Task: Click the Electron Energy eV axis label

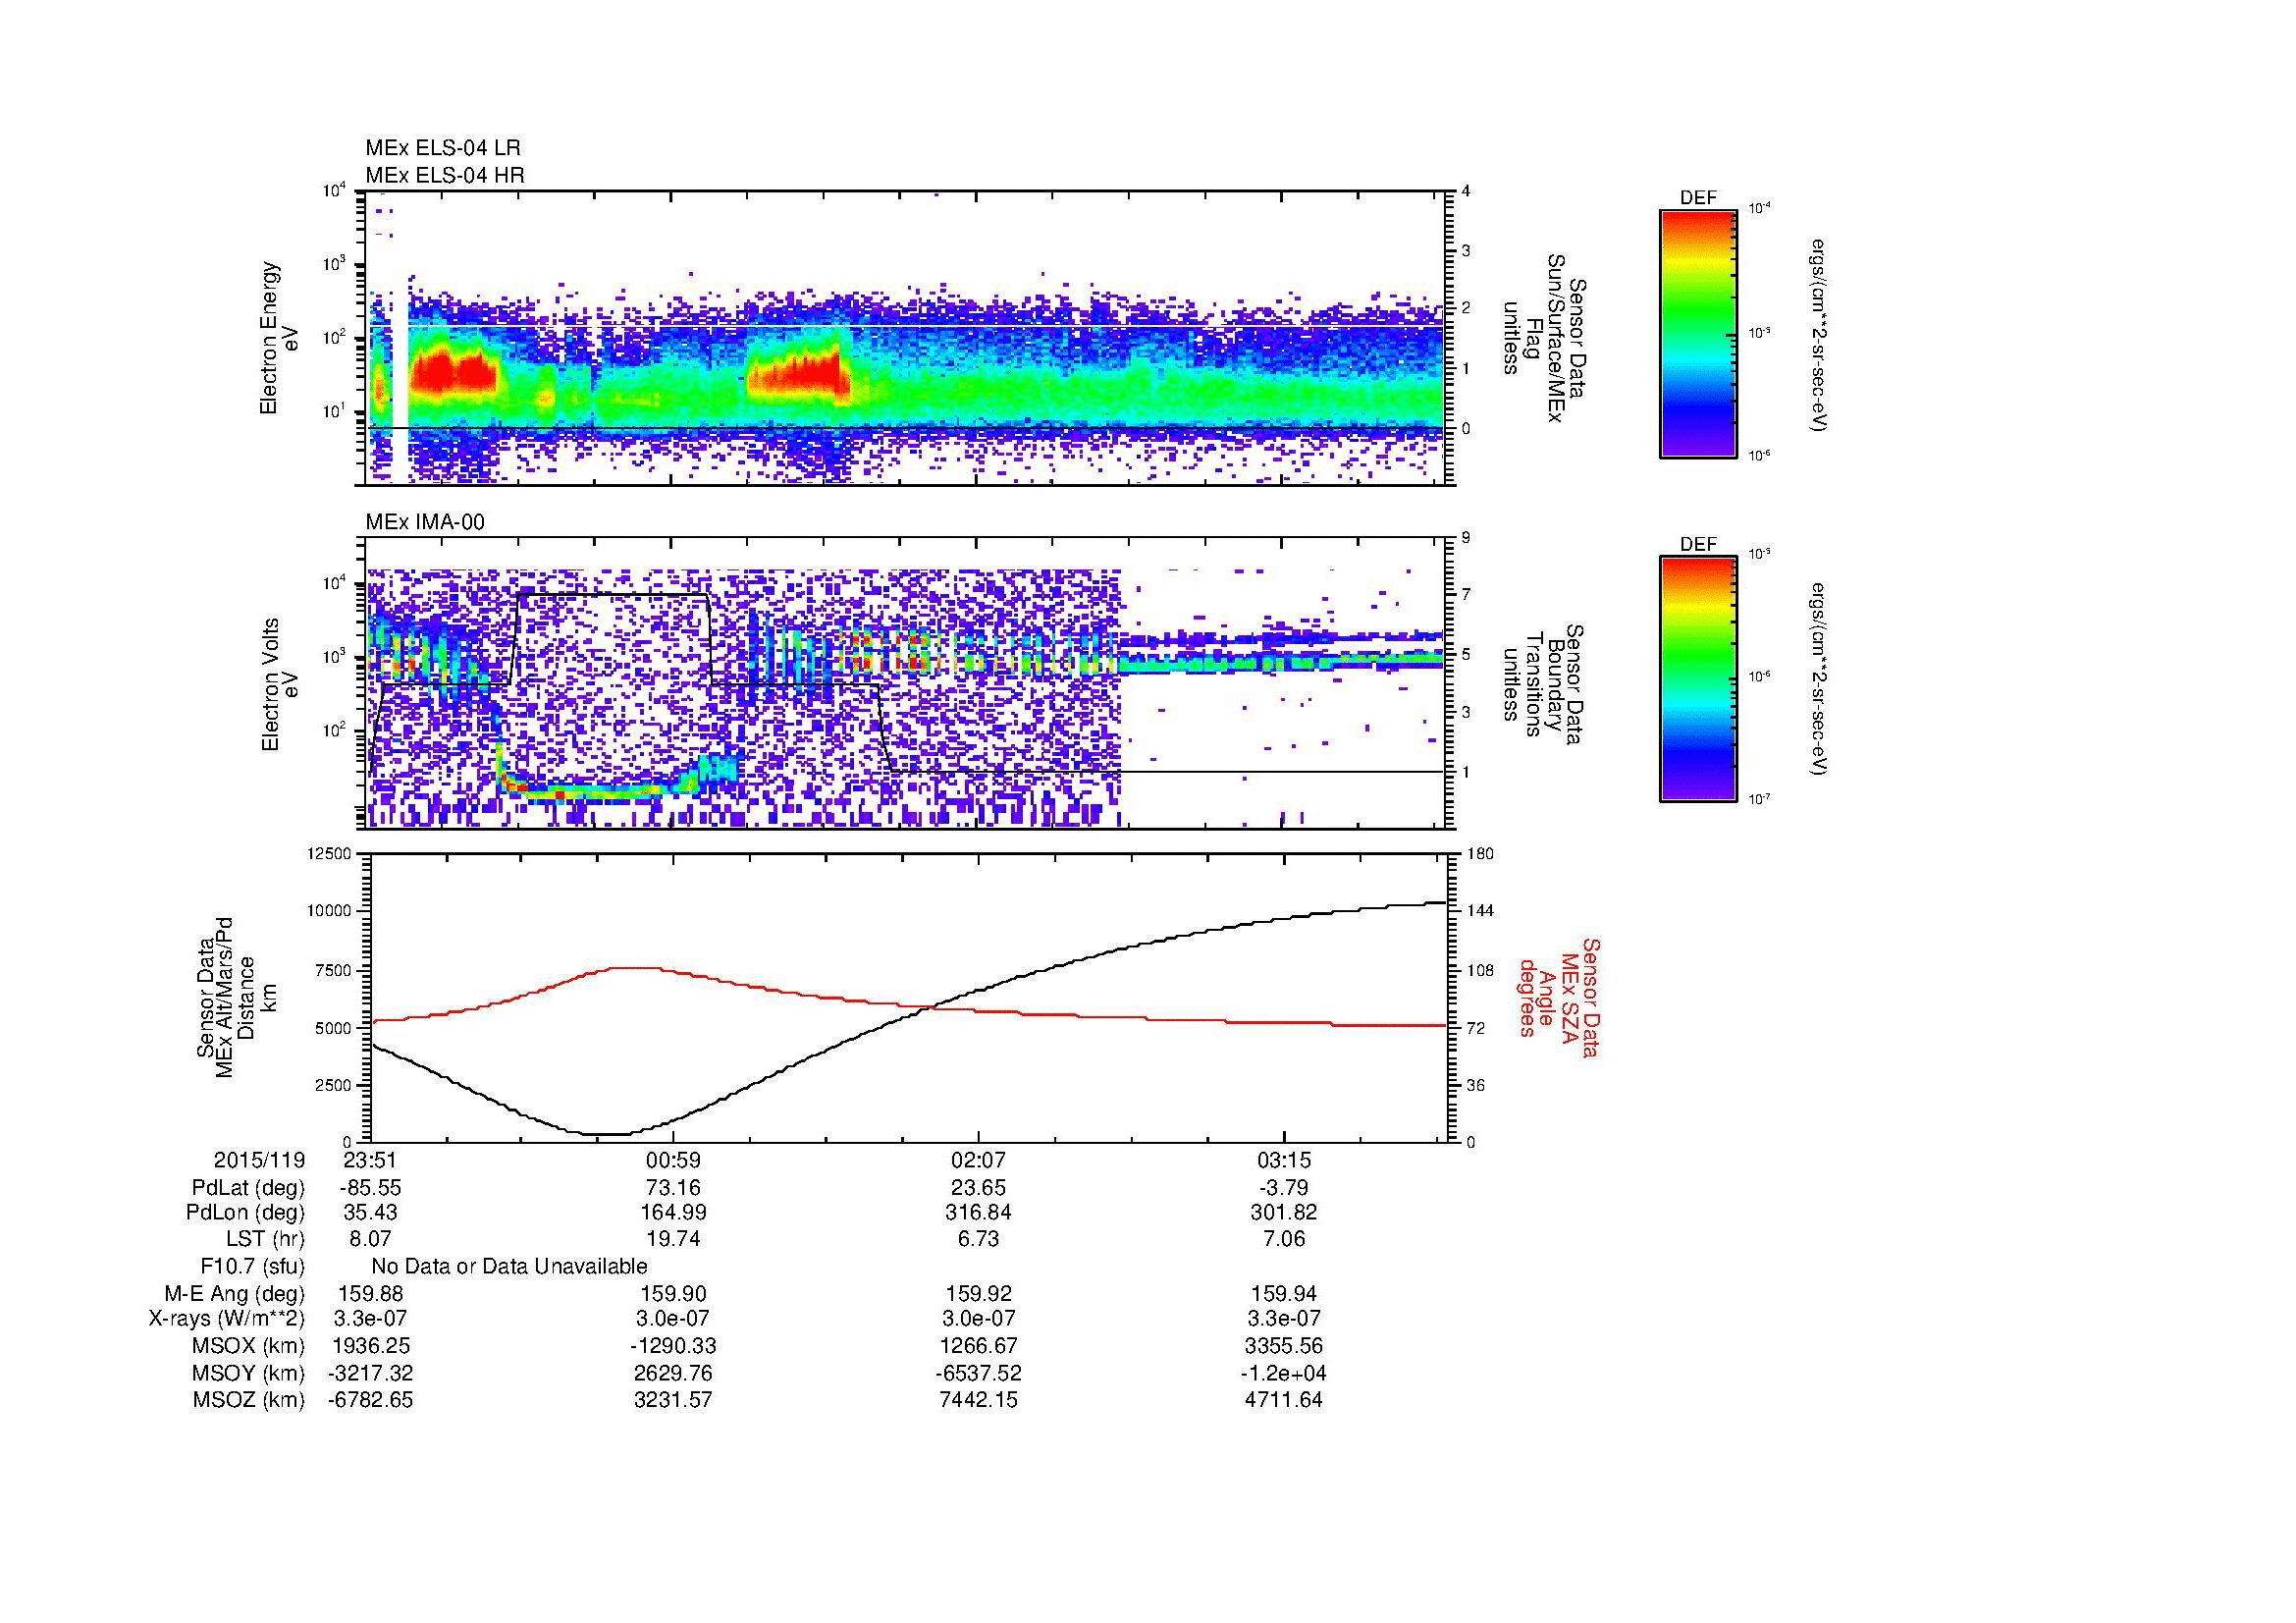Action: 279,338
